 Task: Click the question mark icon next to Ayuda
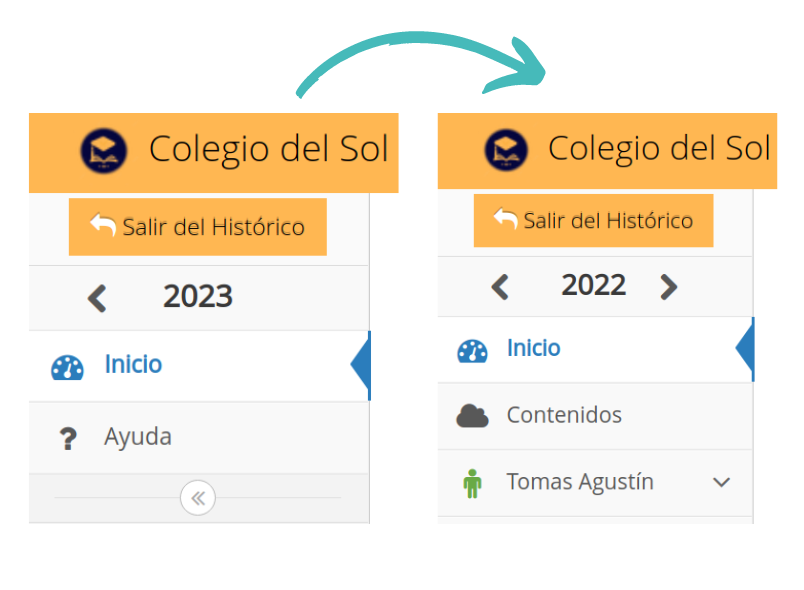[68, 439]
